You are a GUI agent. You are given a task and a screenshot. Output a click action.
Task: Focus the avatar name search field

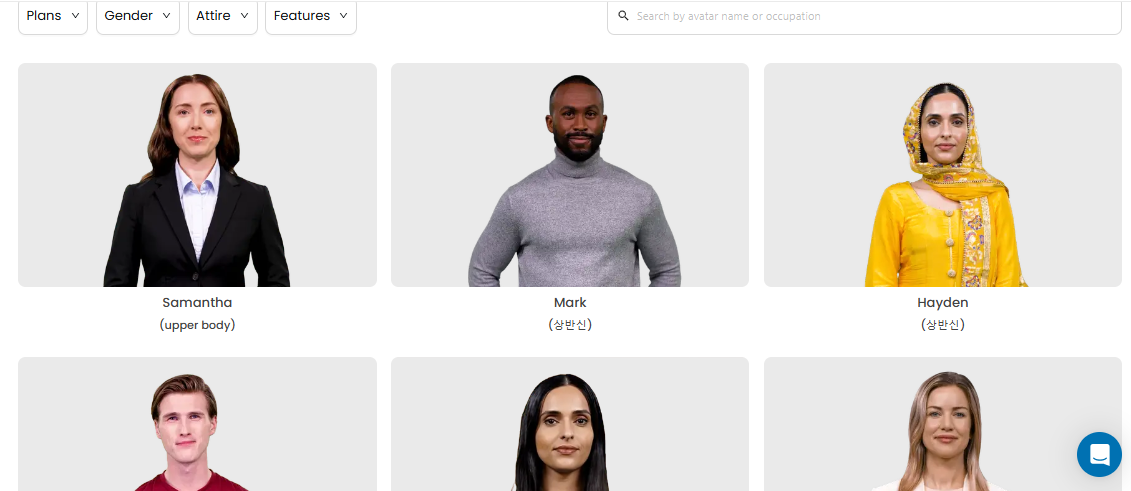pos(864,16)
